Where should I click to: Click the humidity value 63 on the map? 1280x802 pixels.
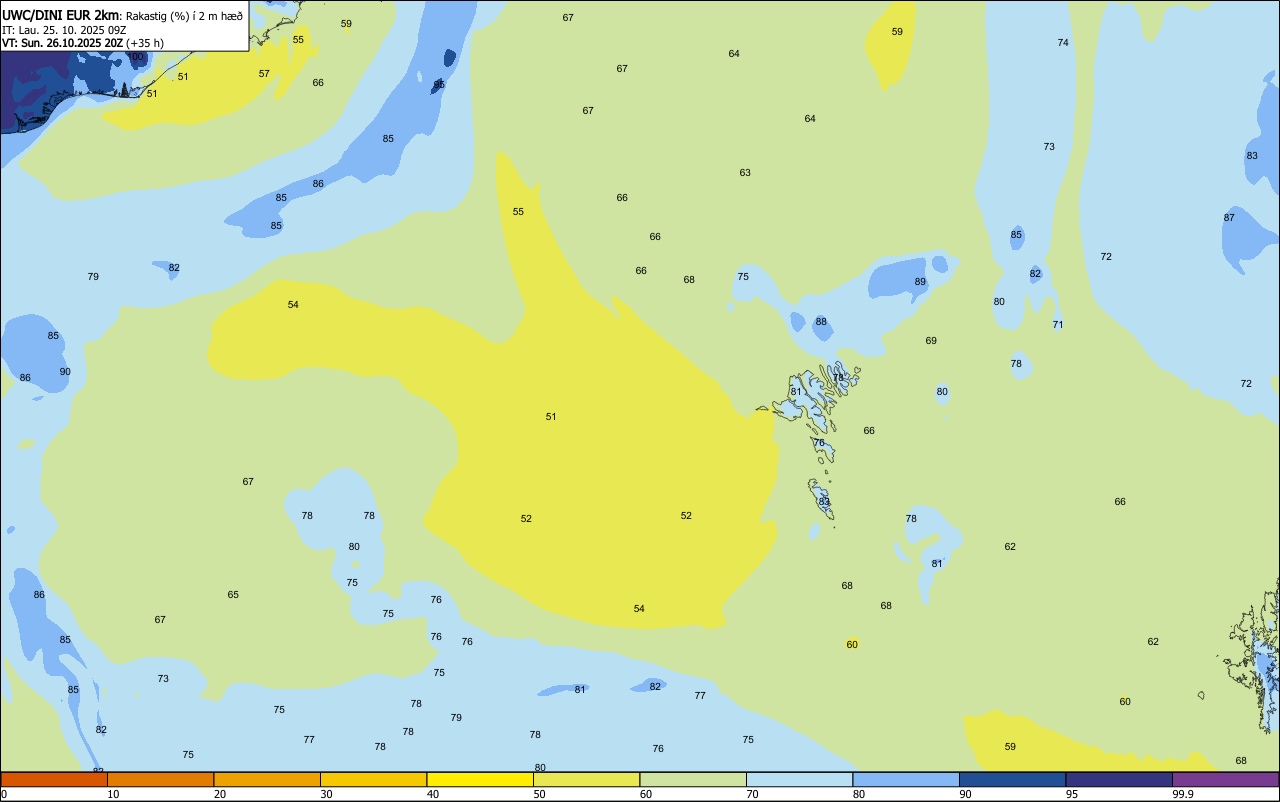click(745, 173)
